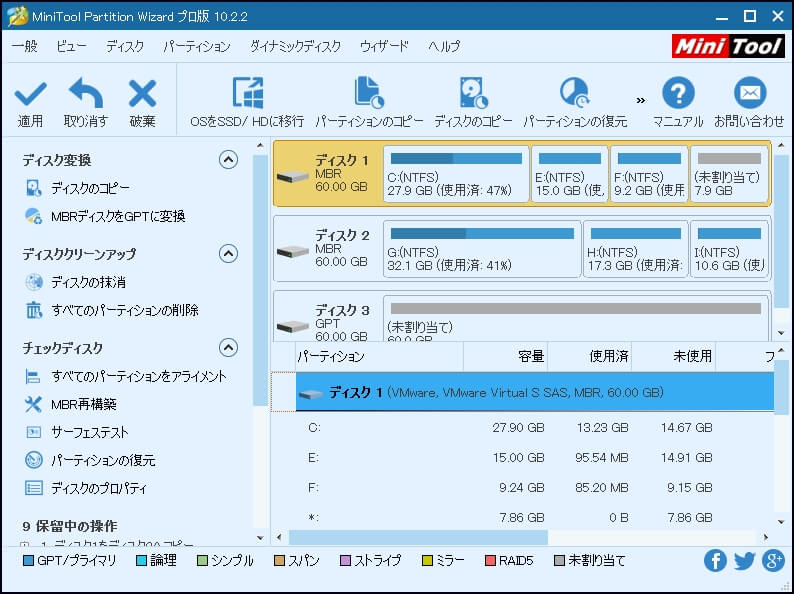794x594 pixels.
Task: Launch ディスクのコピー toolbar icon
Action: click(473, 92)
